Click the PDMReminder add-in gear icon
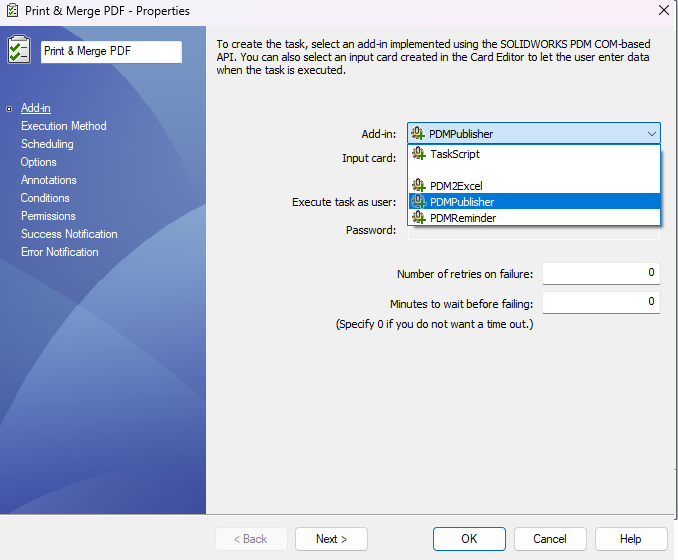This screenshot has width=678, height=560. [x=419, y=218]
